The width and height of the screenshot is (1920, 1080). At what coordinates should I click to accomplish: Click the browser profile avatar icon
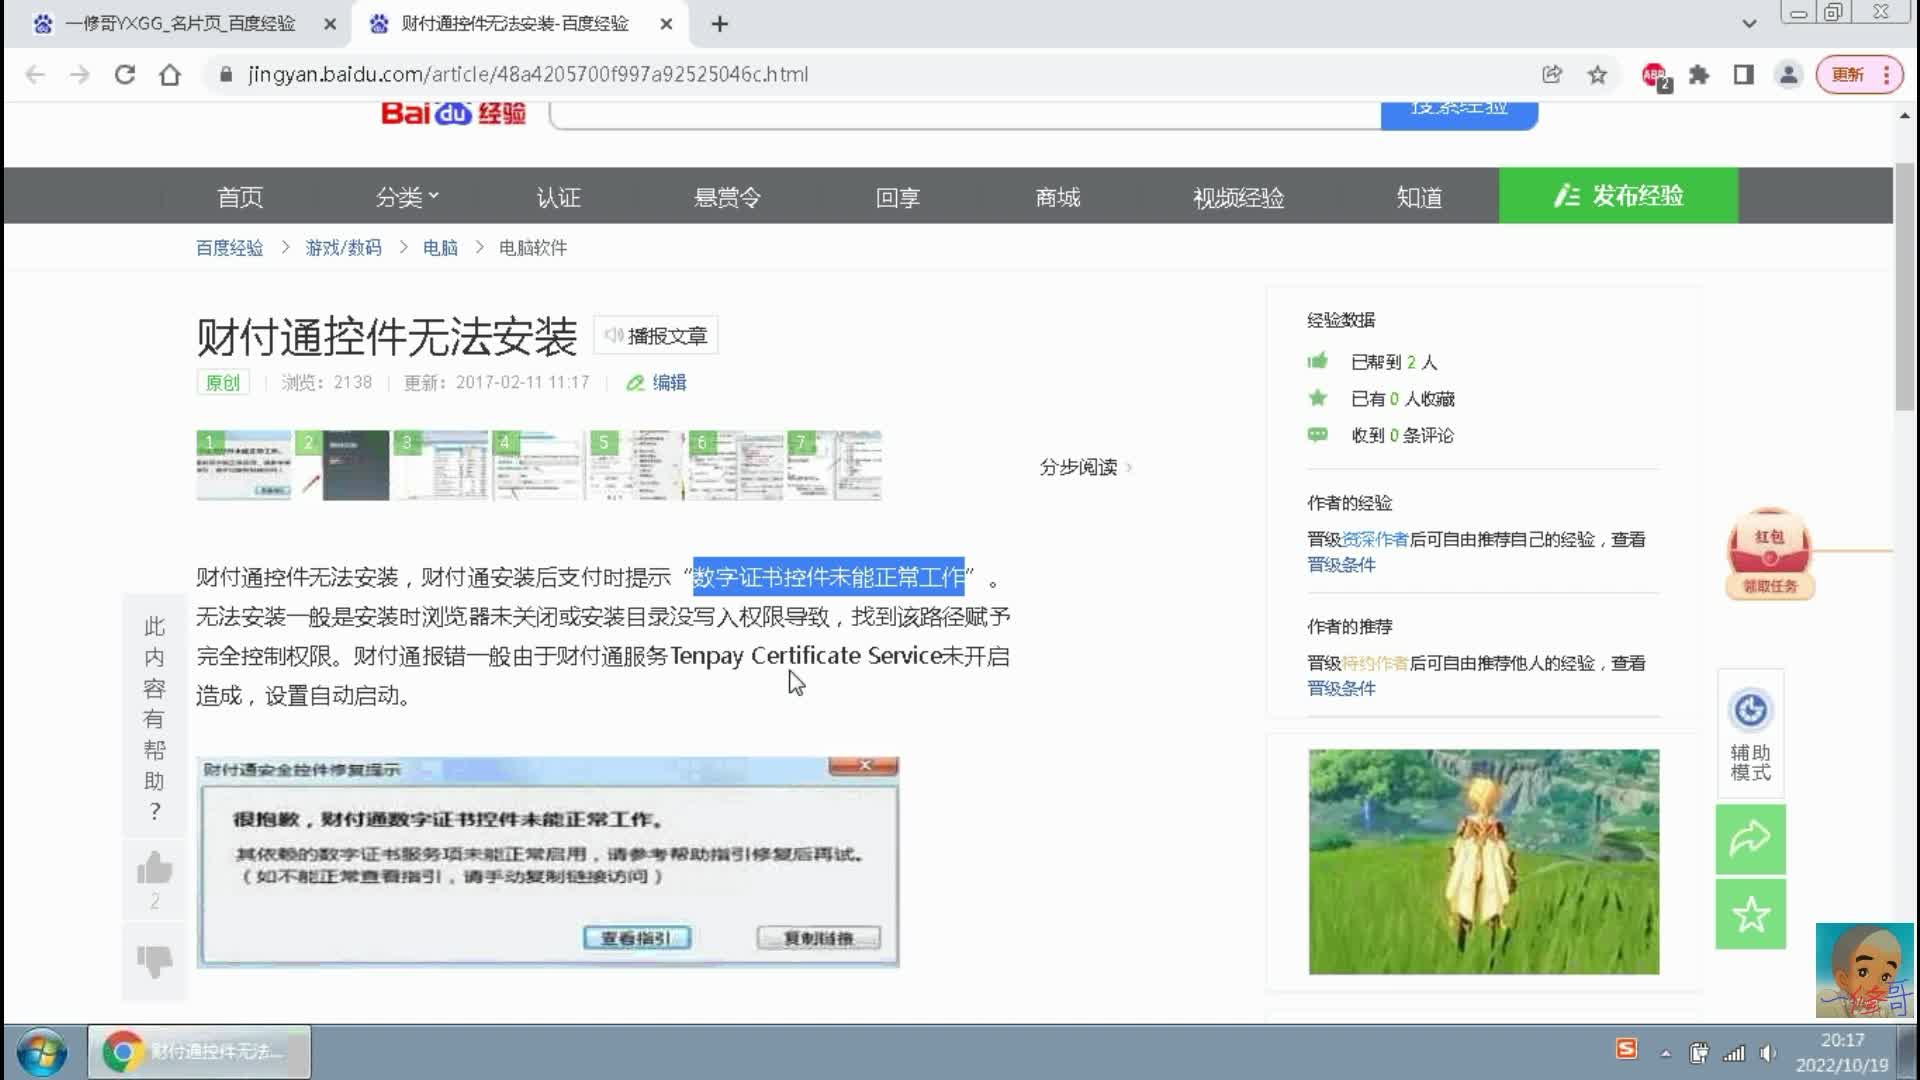pyautogui.click(x=1789, y=74)
